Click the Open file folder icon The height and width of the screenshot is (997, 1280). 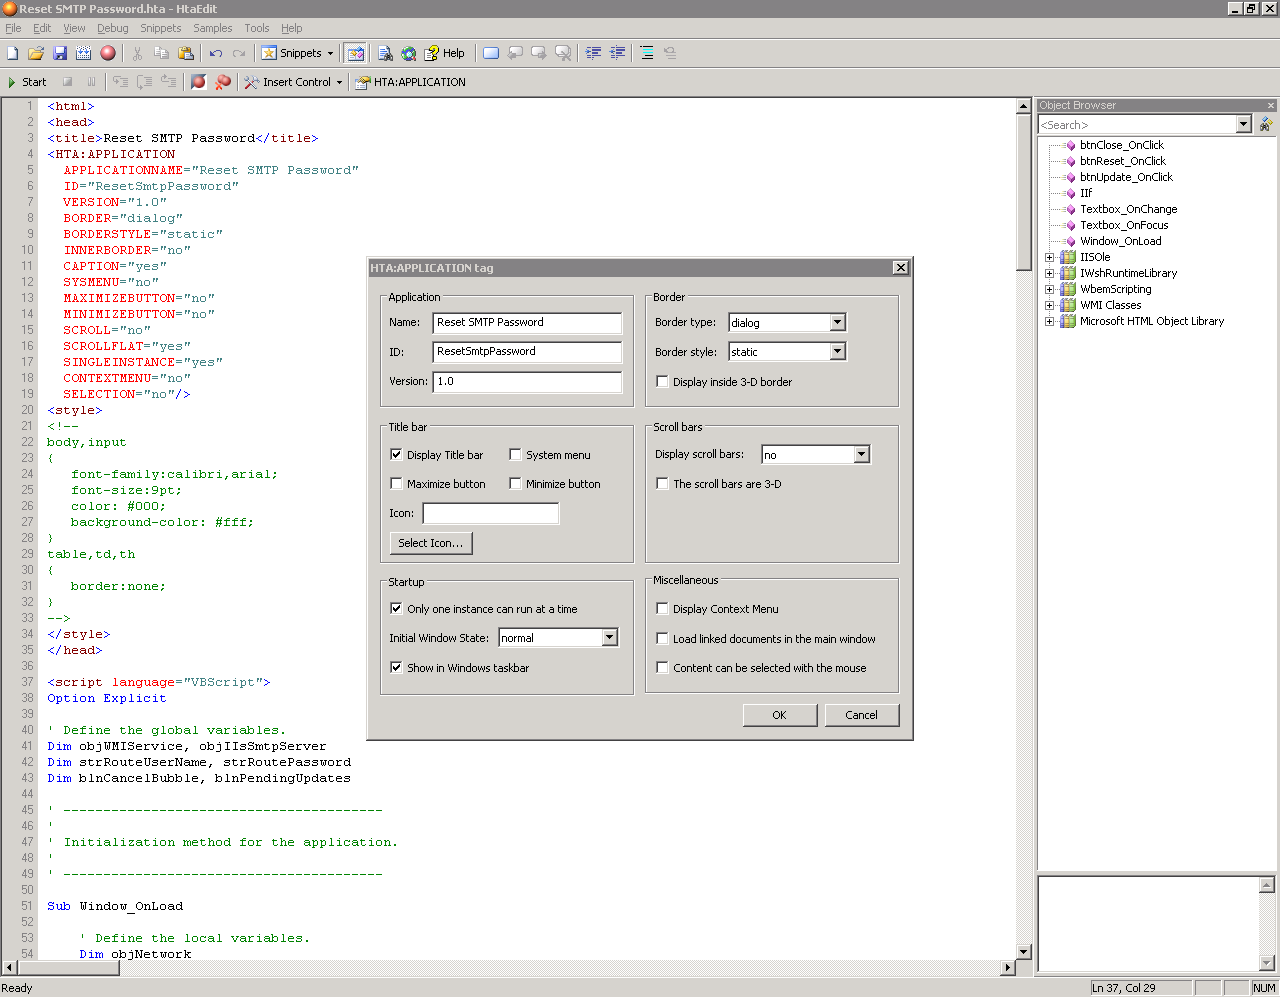36,53
